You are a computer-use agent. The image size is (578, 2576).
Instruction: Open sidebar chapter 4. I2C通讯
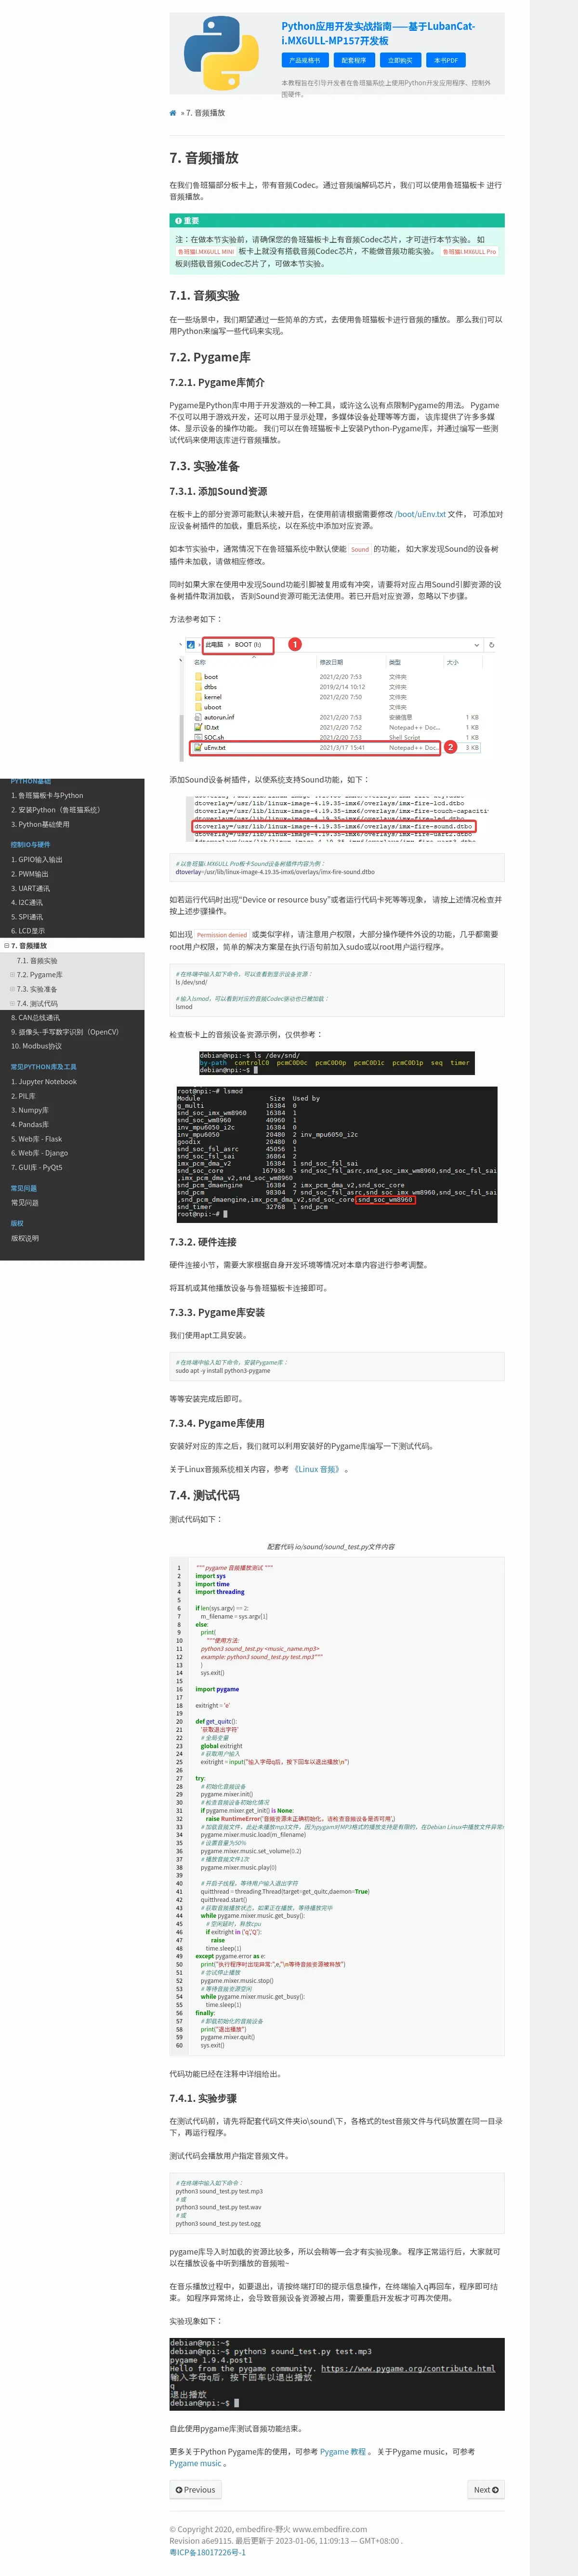point(28,902)
